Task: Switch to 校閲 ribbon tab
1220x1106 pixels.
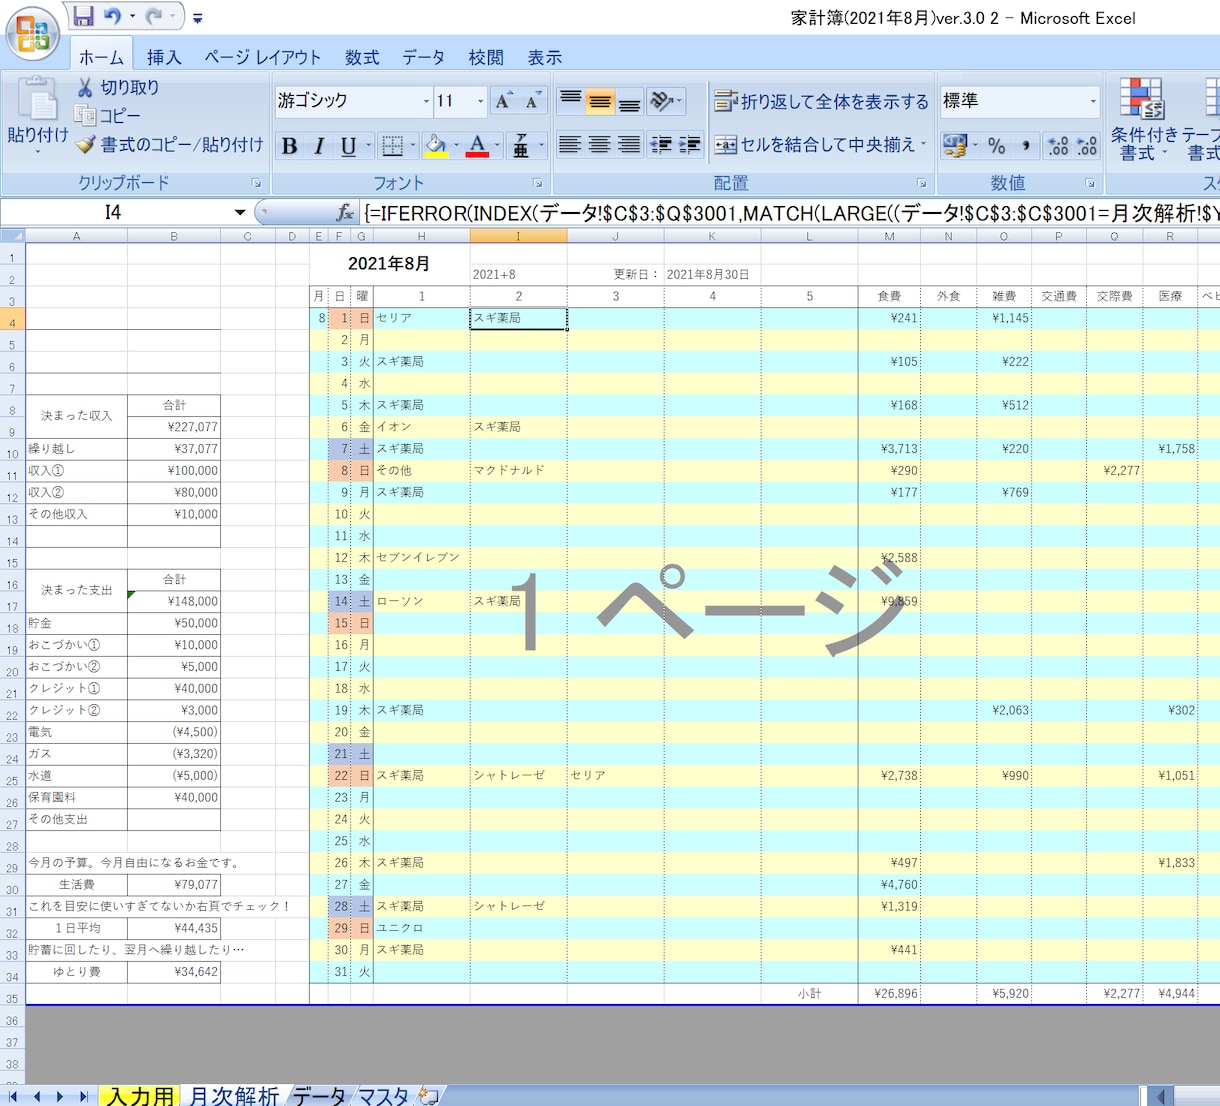Action: [486, 58]
